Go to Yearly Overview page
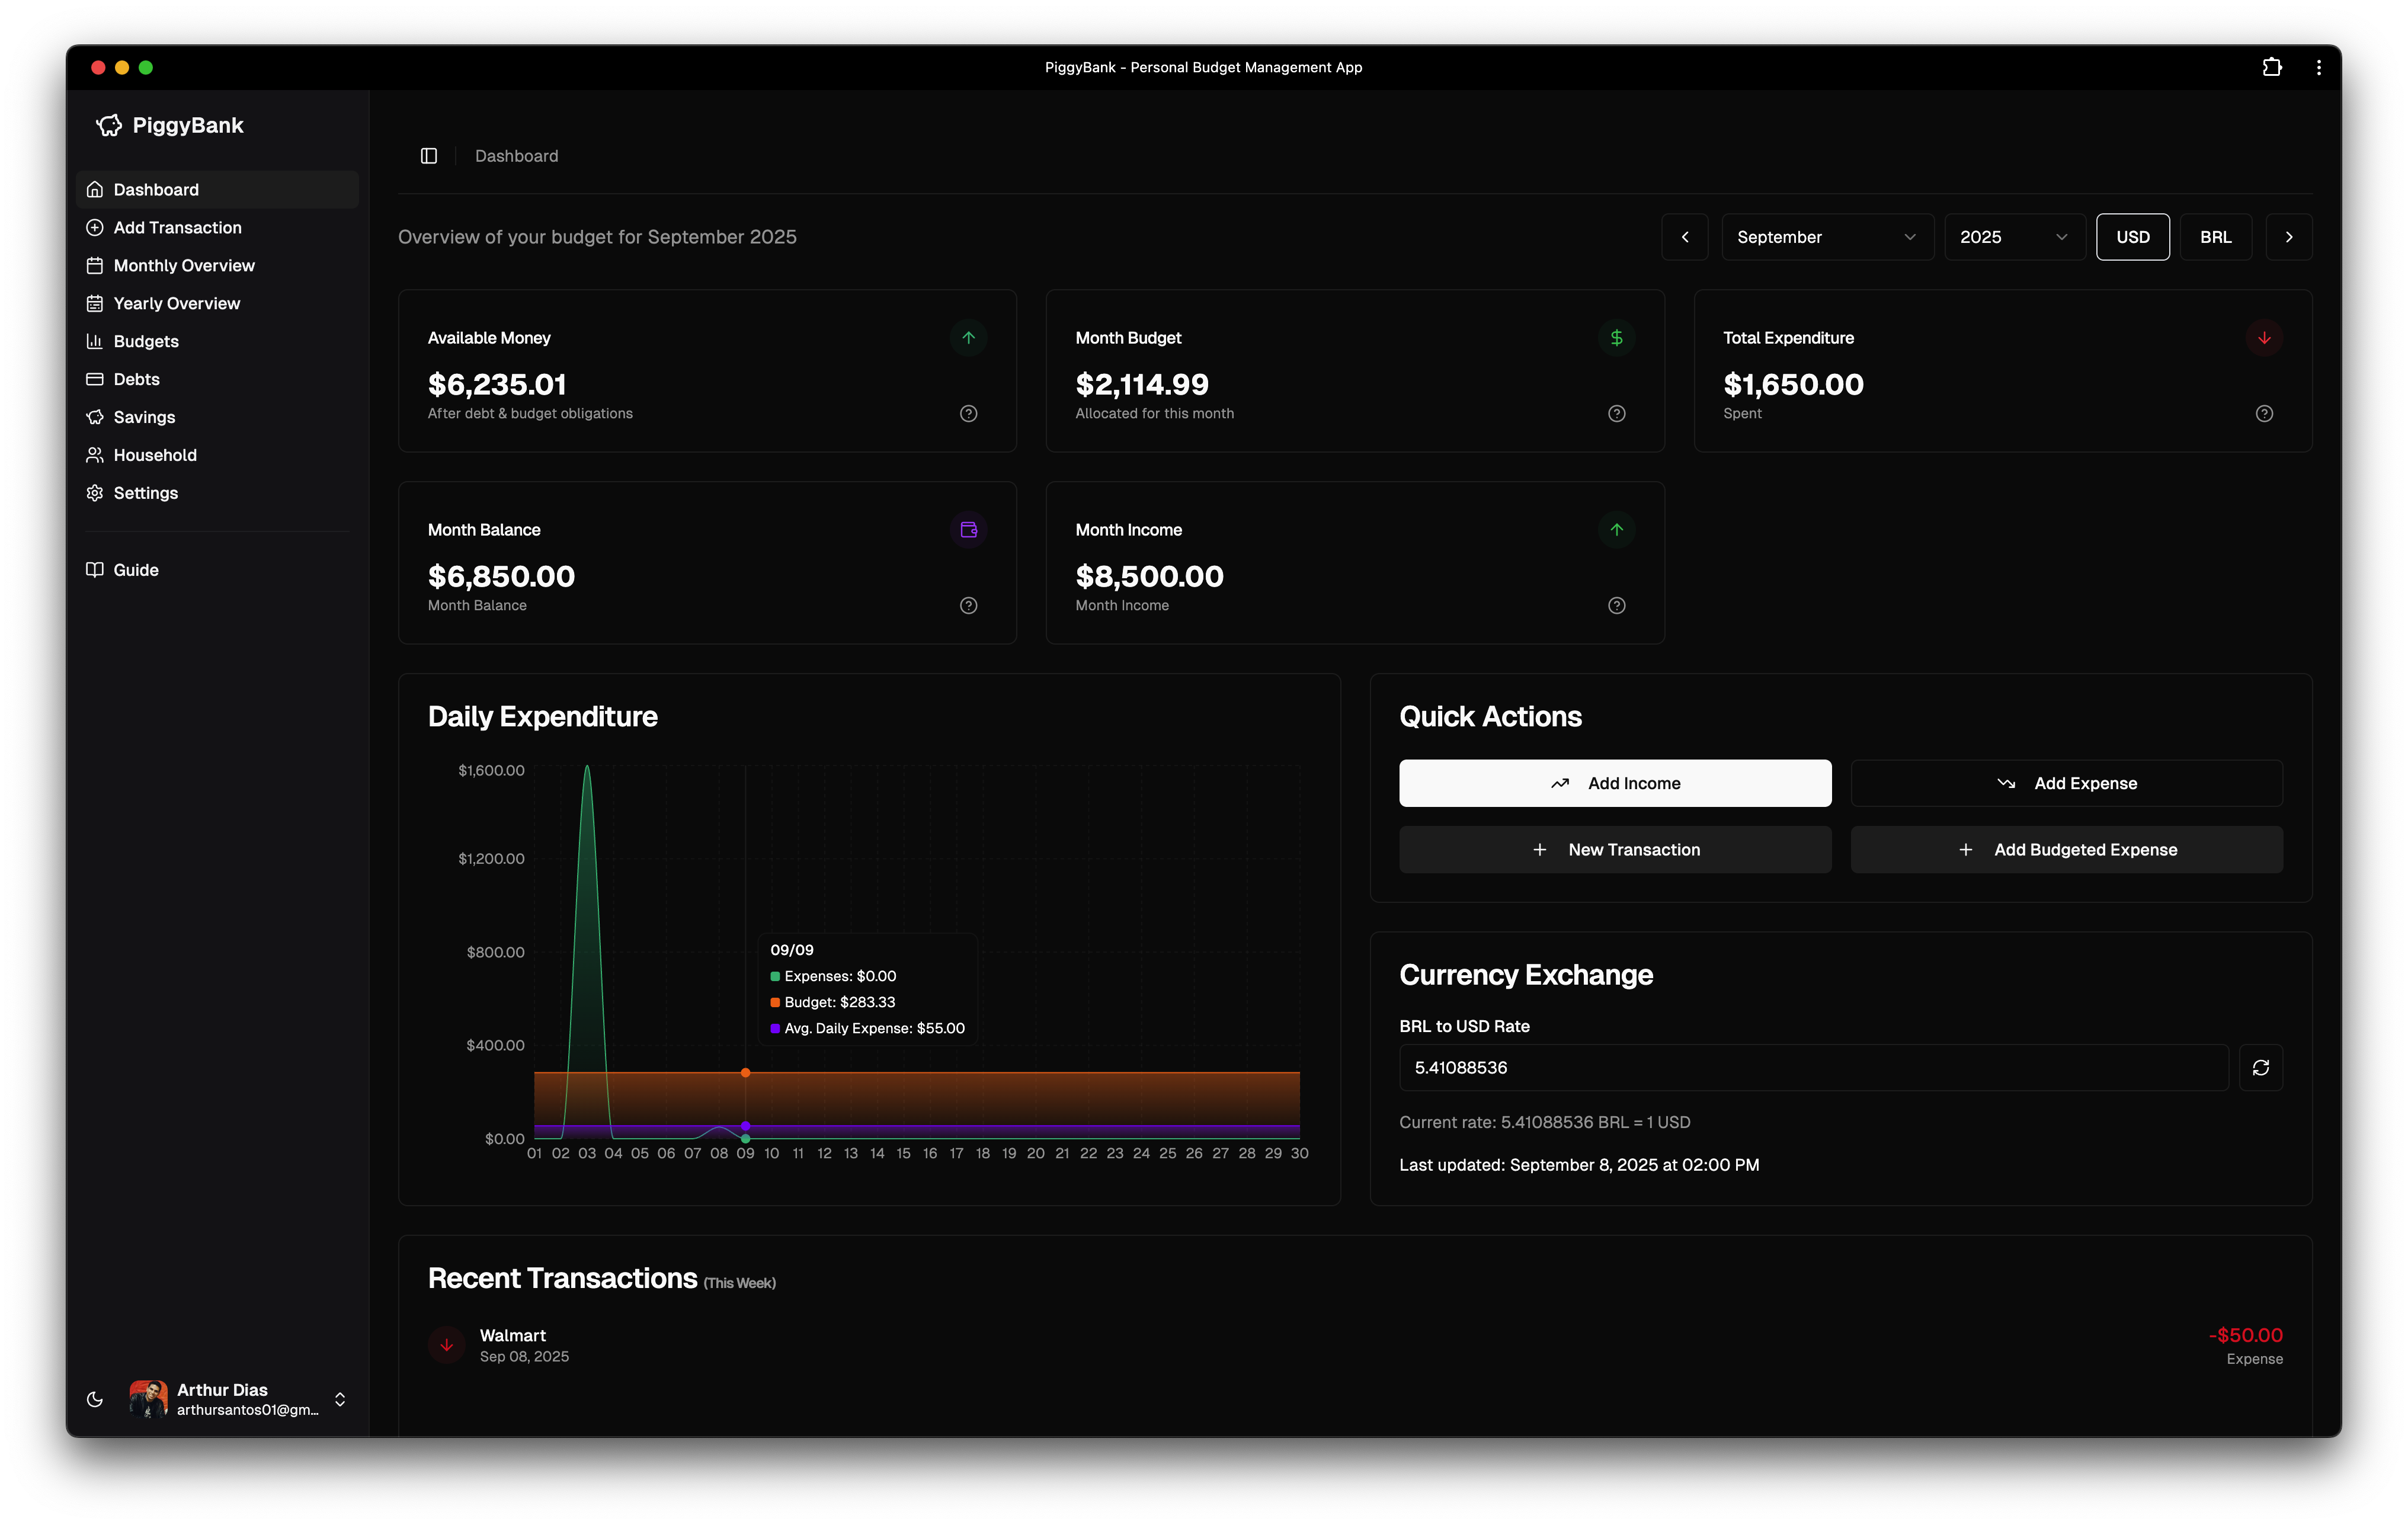Viewport: 2408px width, 1525px height. (x=217, y=304)
